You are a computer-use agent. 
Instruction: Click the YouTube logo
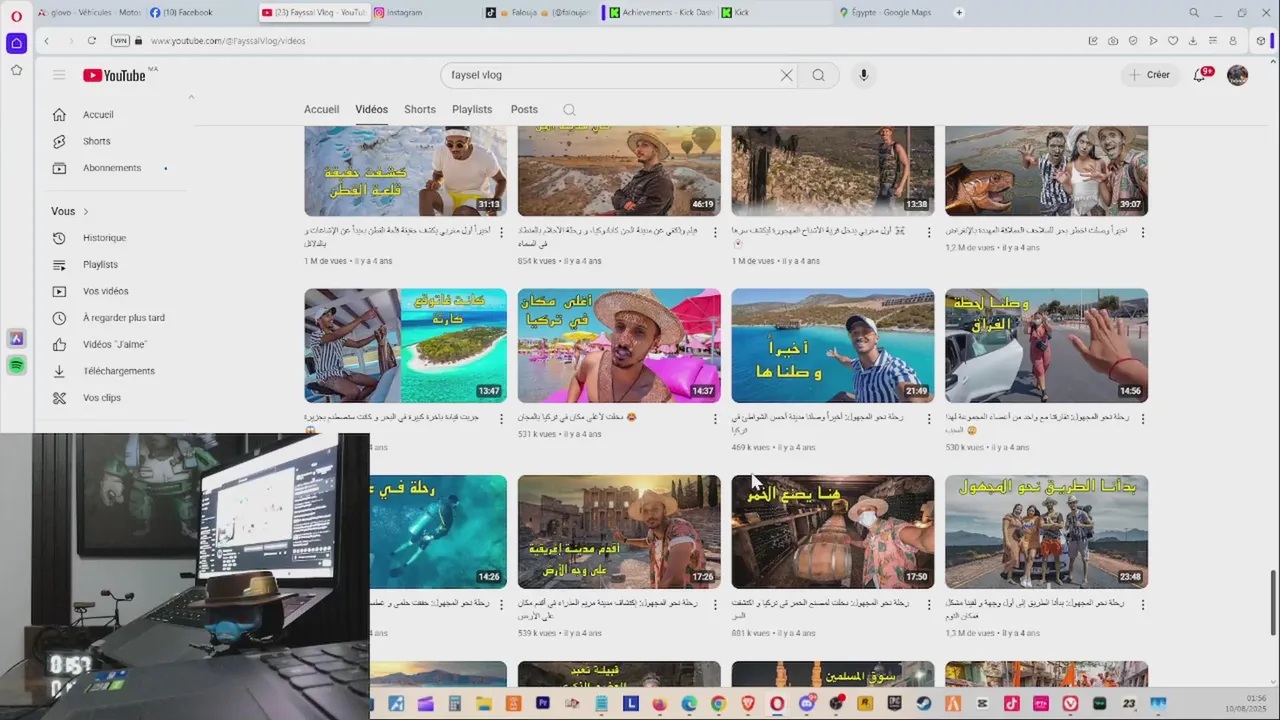115,75
